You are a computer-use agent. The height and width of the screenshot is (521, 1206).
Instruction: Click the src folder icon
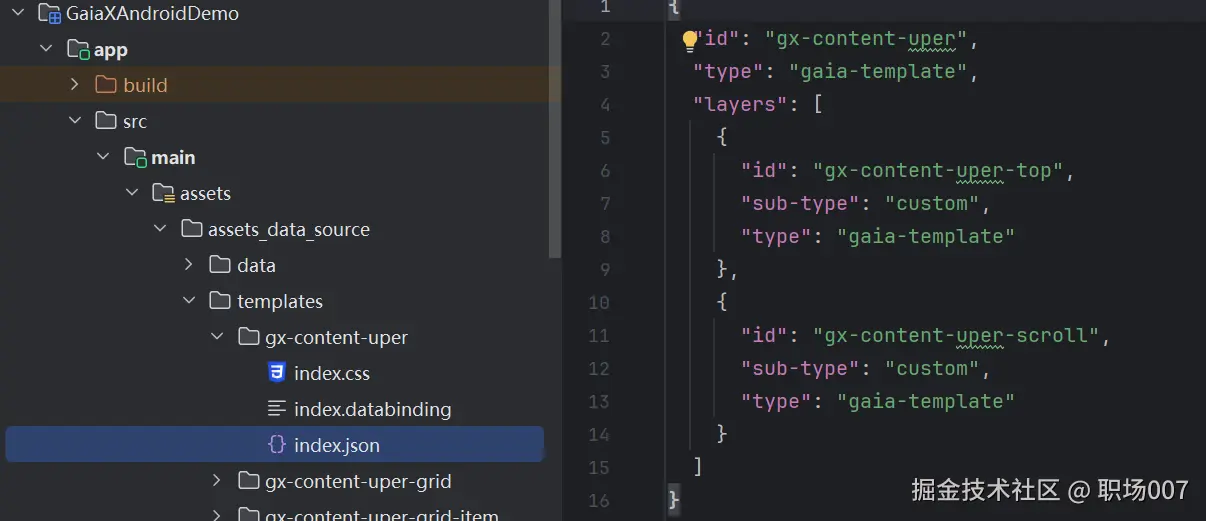point(106,121)
